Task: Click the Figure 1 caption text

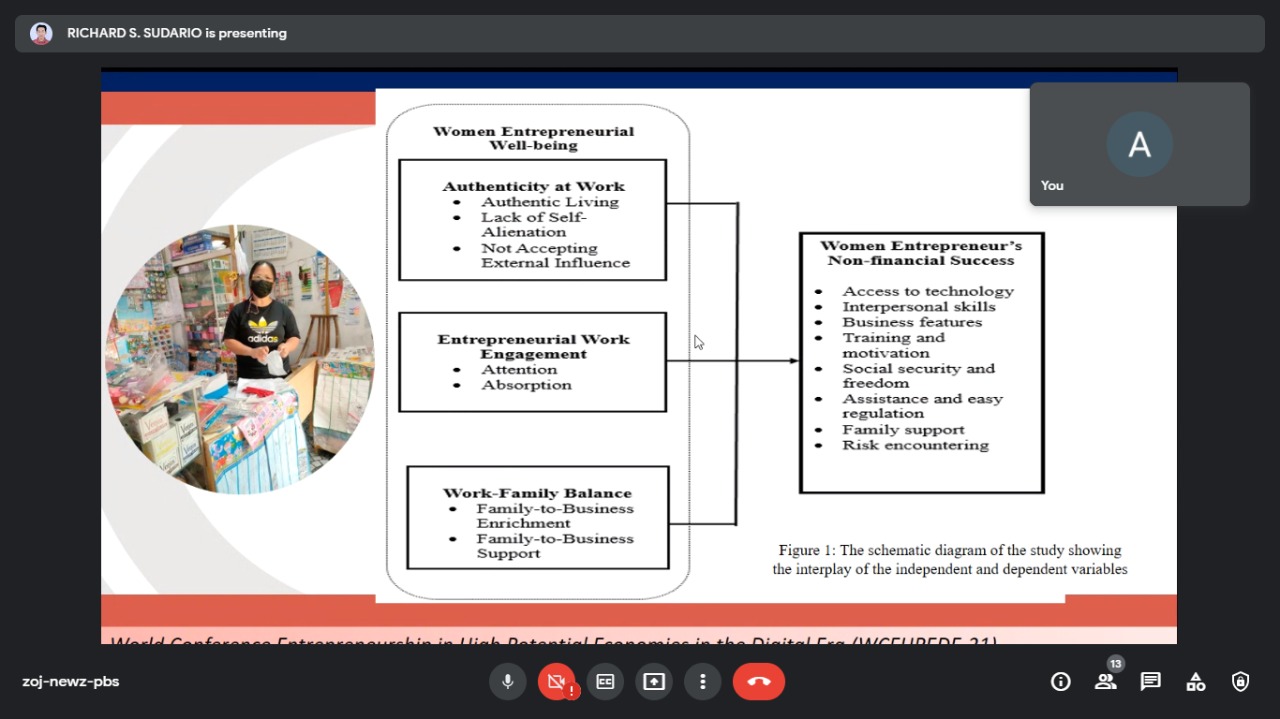Action: click(950, 560)
